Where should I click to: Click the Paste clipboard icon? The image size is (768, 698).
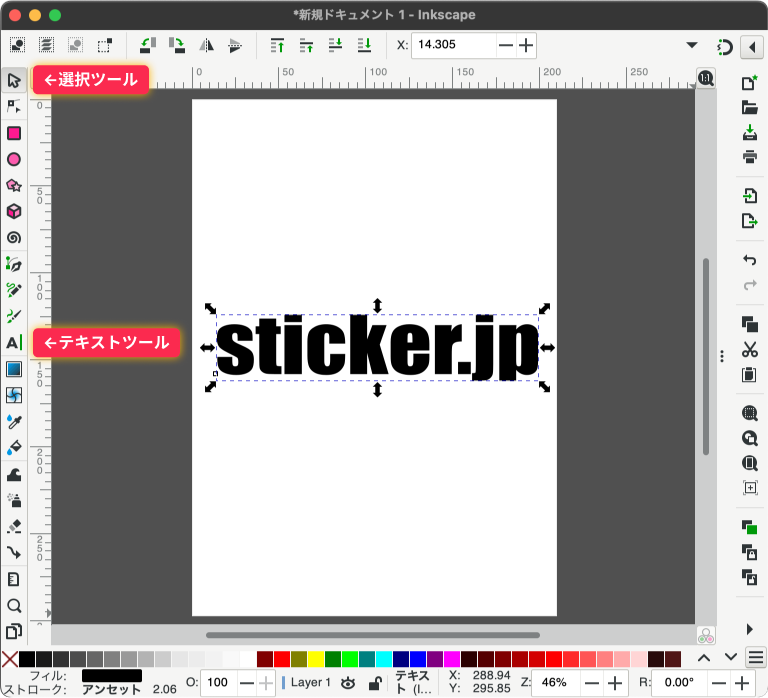pyautogui.click(x=749, y=375)
